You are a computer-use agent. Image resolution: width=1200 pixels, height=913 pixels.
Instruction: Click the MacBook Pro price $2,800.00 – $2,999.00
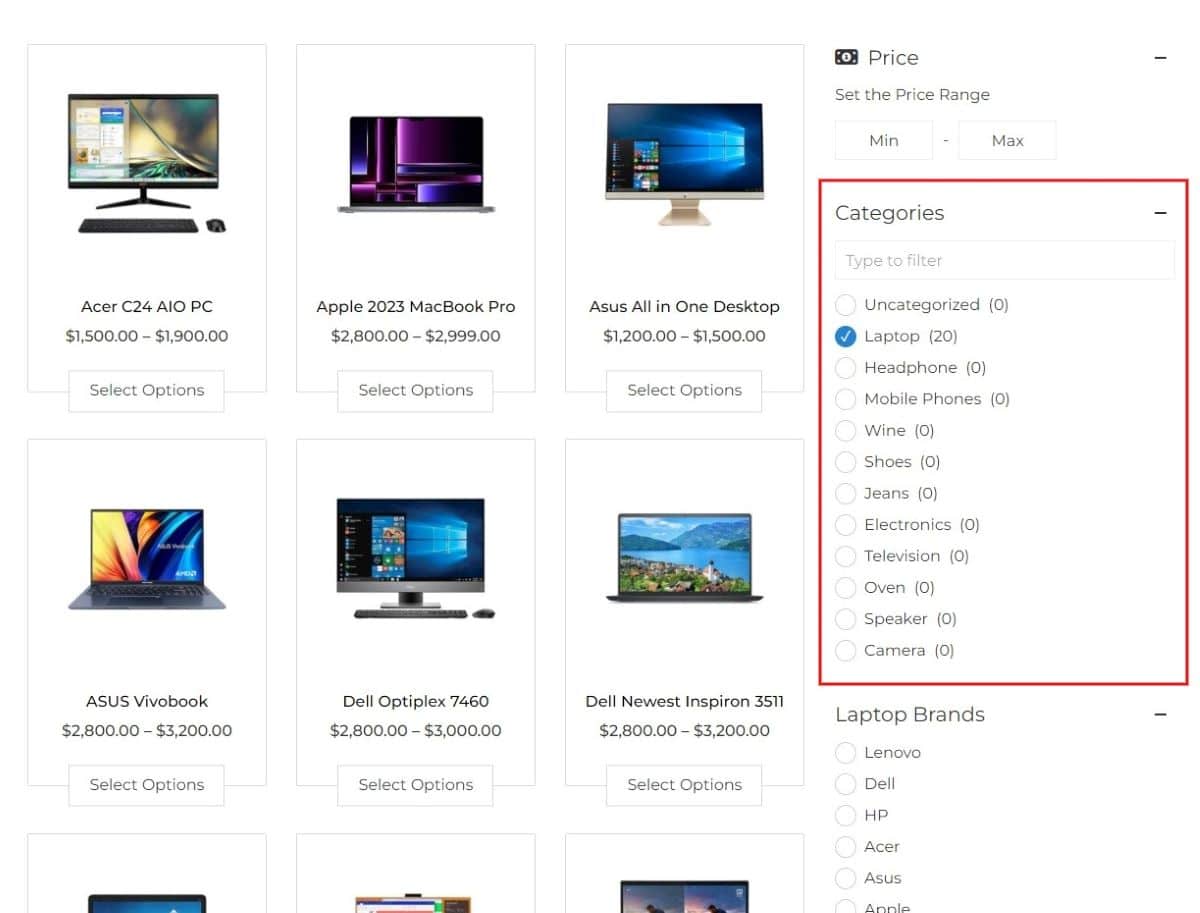click(x=416, y=336)
